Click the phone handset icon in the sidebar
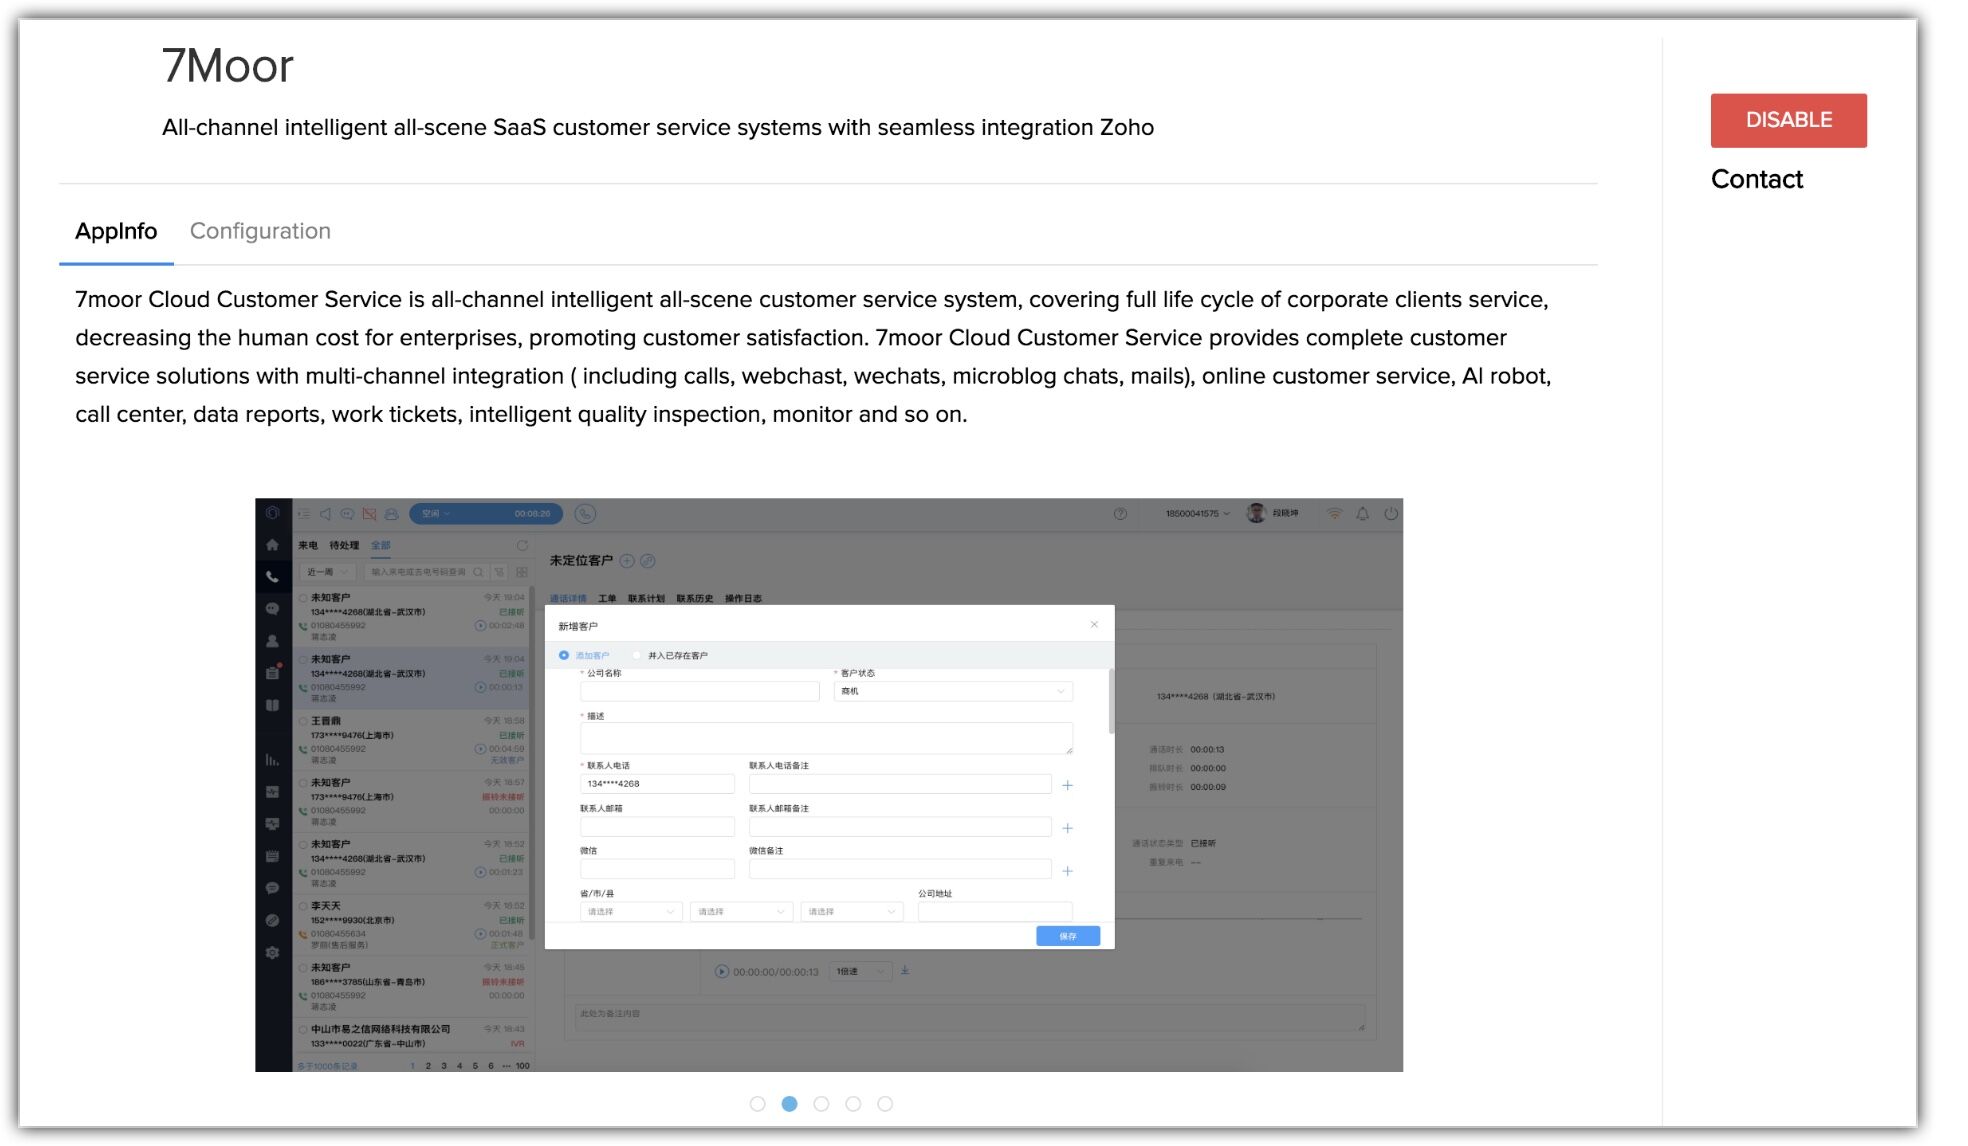Image resolution: width=1968 pixels, height=1146 pixels. pos(272,577)
